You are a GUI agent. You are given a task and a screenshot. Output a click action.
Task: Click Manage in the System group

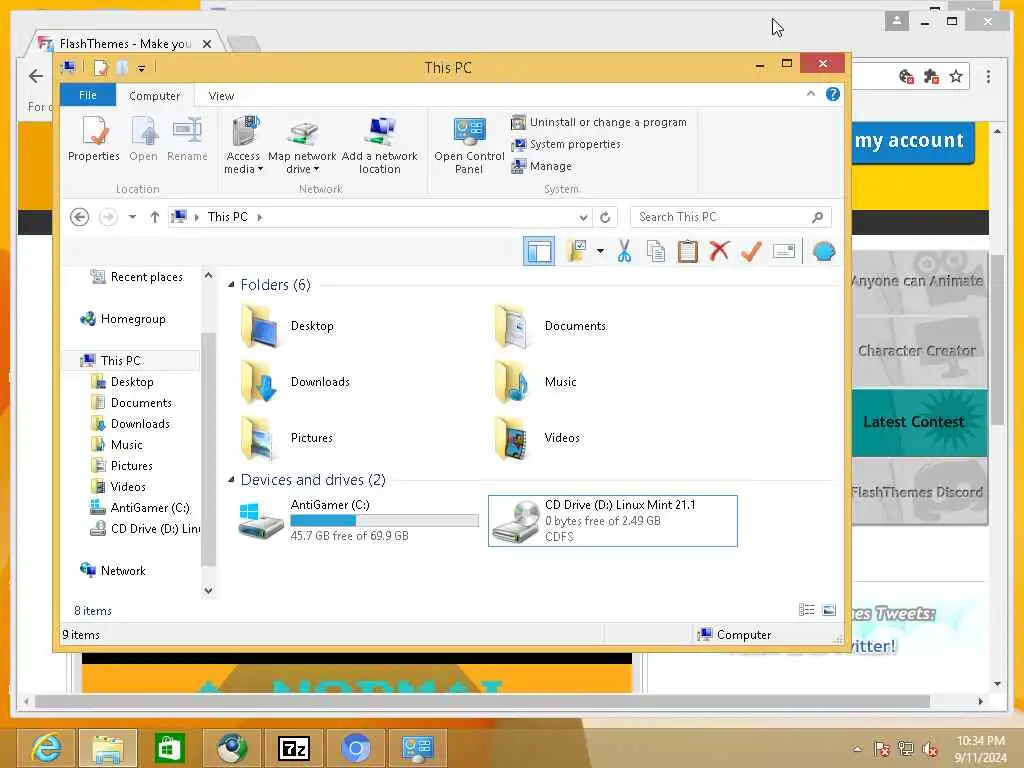coord(541,167)
